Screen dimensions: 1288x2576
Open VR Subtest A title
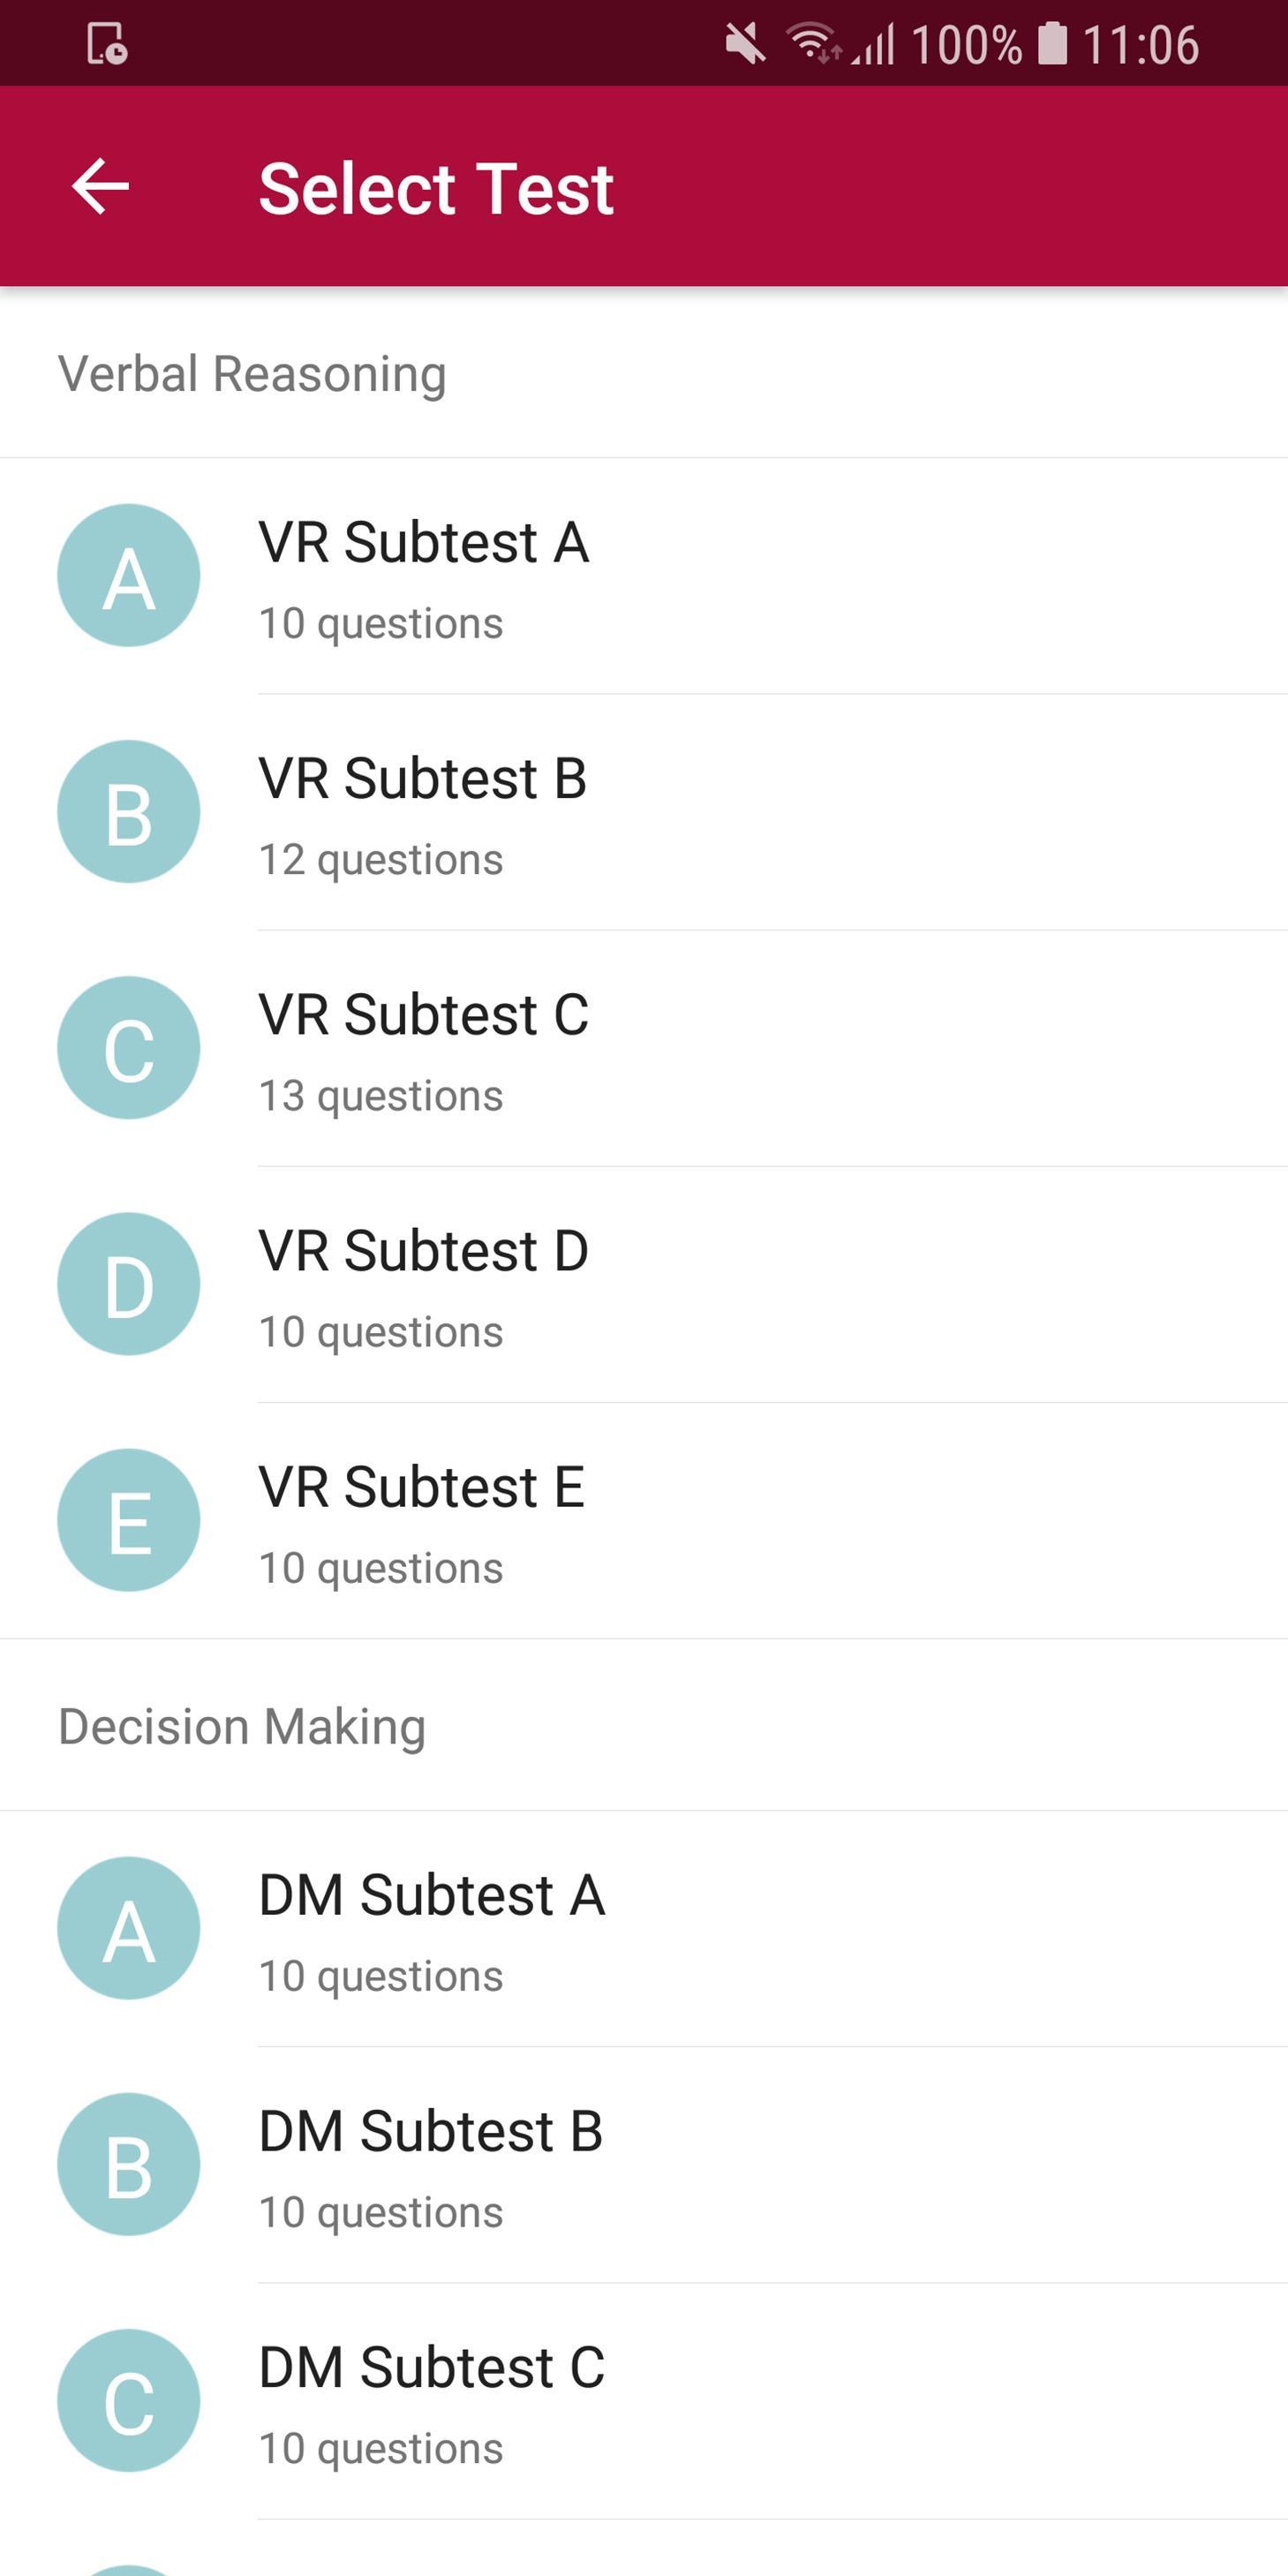tap(424, 543)
